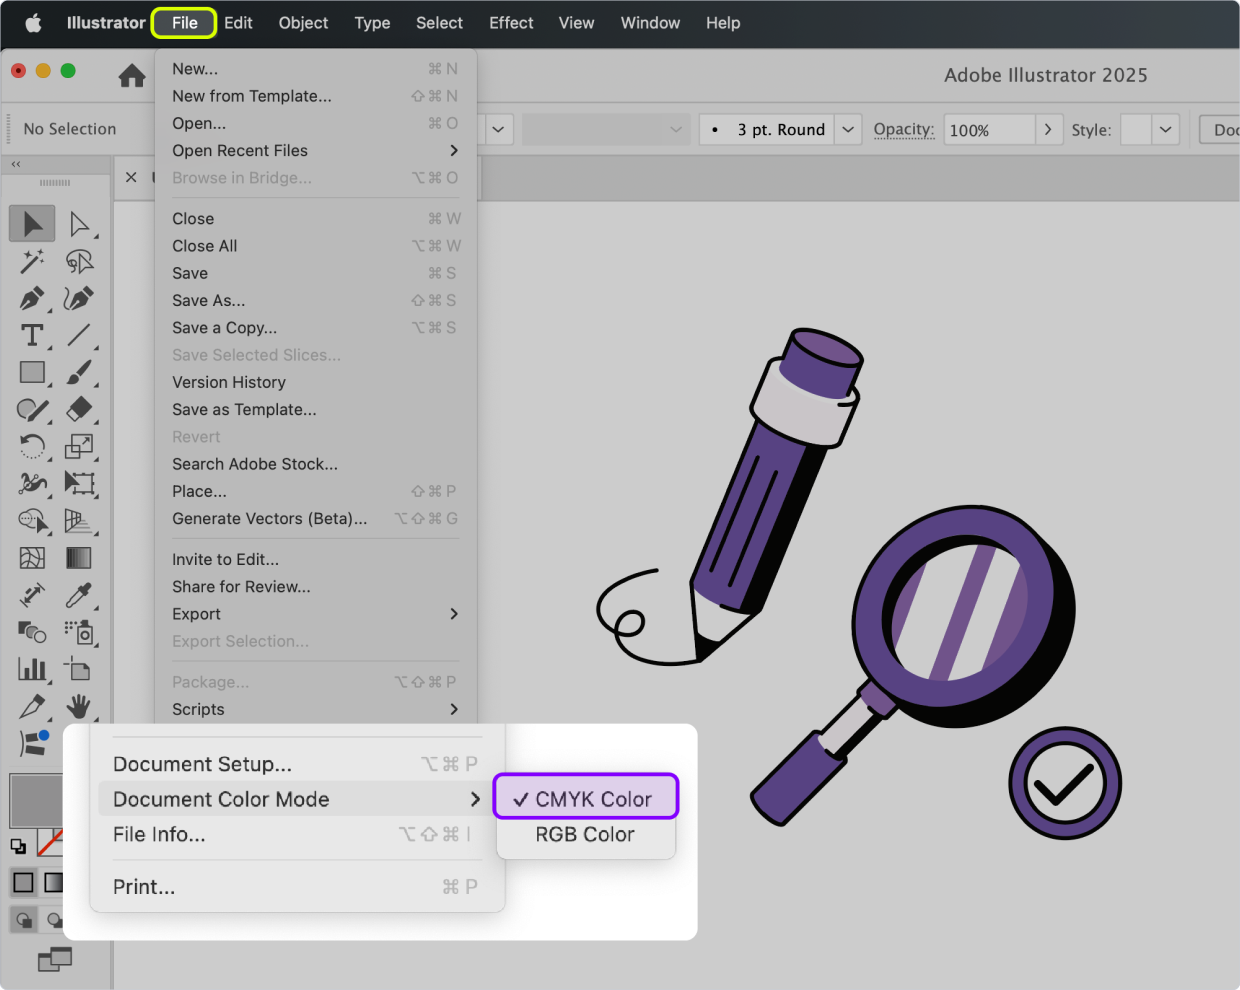Click the Opacity 100% input field
Viewport: 1240px width, 990px height.
(x=988, y=130)
